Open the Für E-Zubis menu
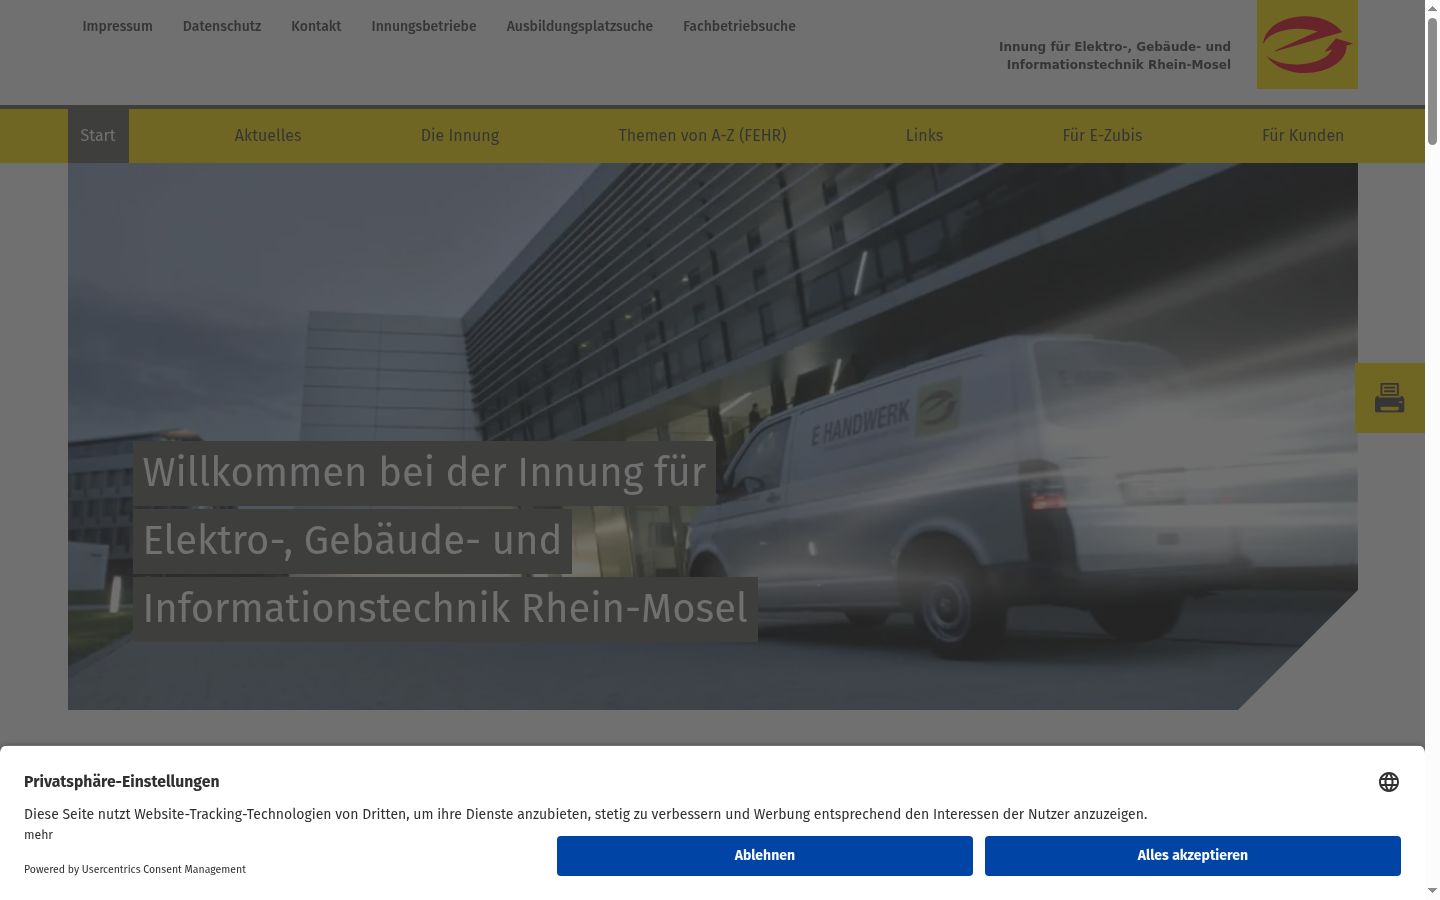Image resolution: width=1440 pixels, height=900 pixels. (x=1102, y=135)
